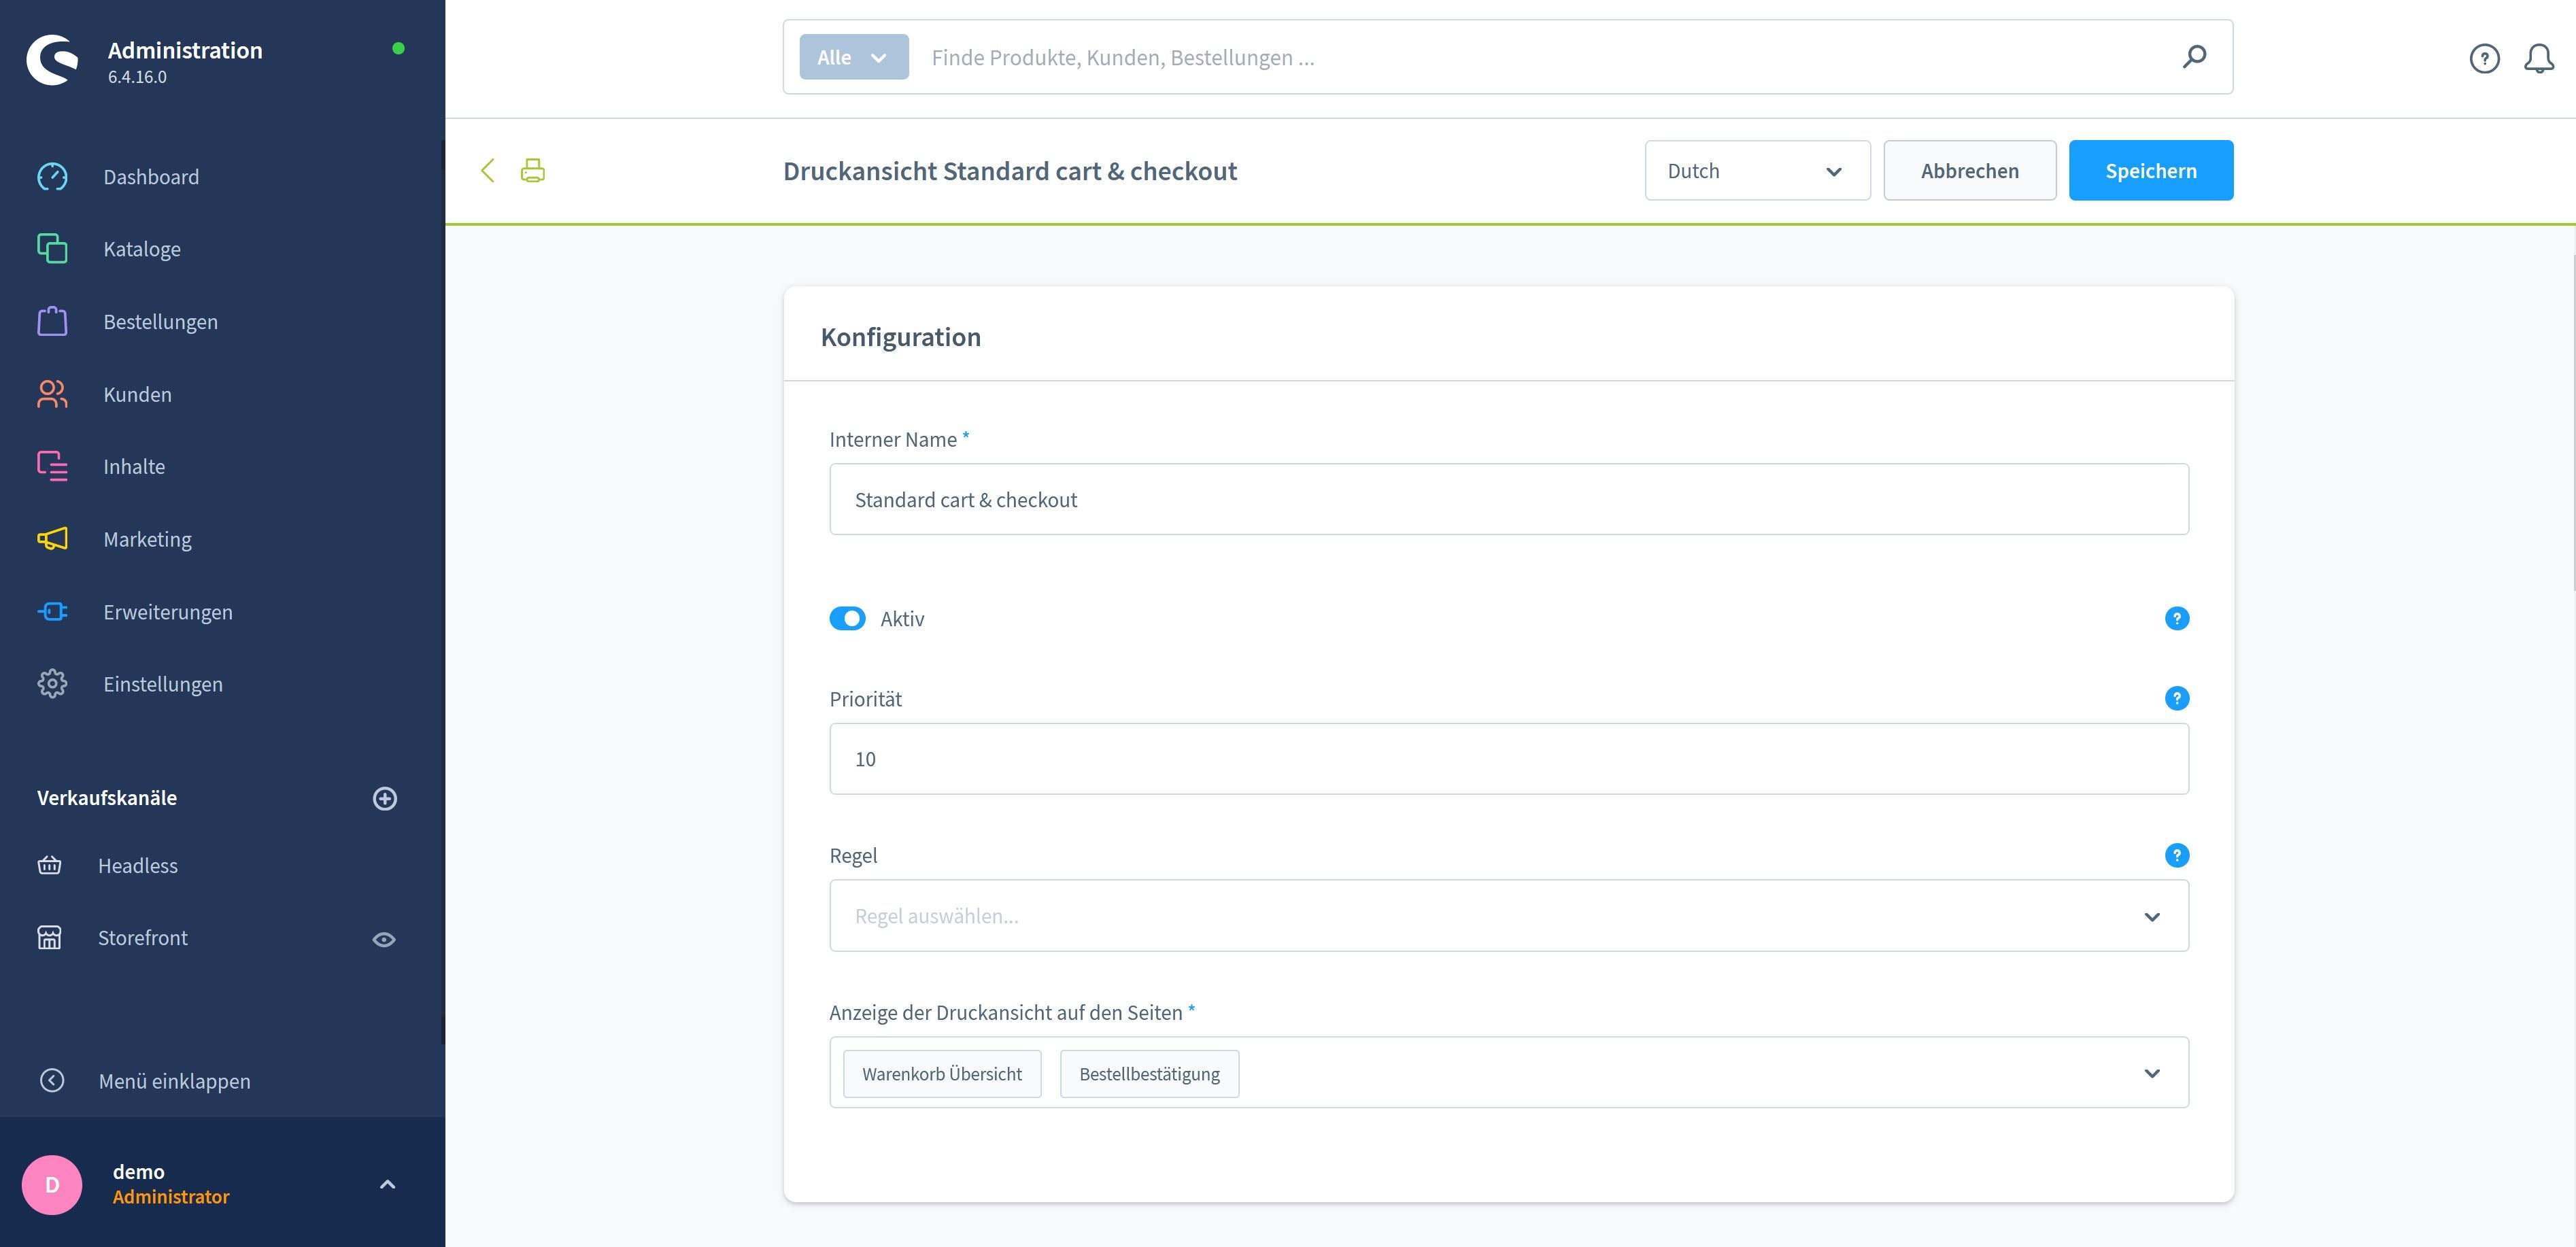The width and height of the screenshot is (2576, 1247).
Task: Click the Dashboard gauge icon
Action: pyautogui.click(x=52, y=177)
